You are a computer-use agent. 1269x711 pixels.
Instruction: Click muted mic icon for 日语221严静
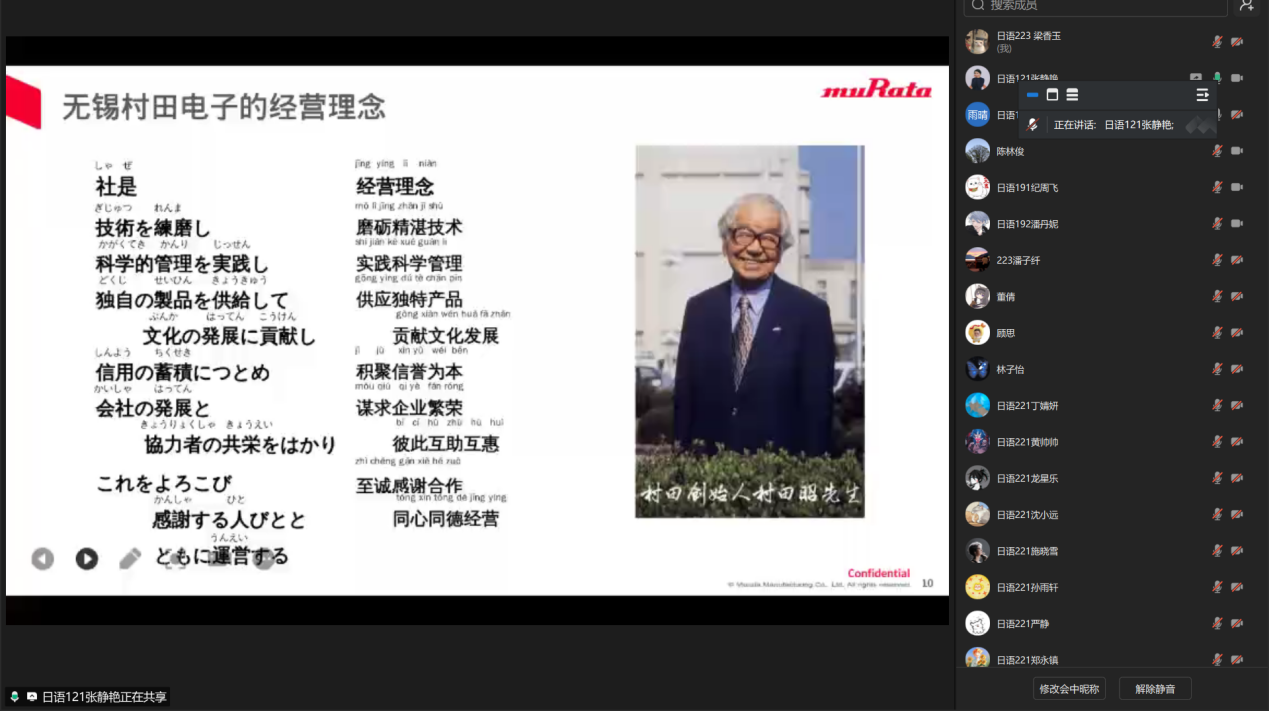coord(1217,623)
